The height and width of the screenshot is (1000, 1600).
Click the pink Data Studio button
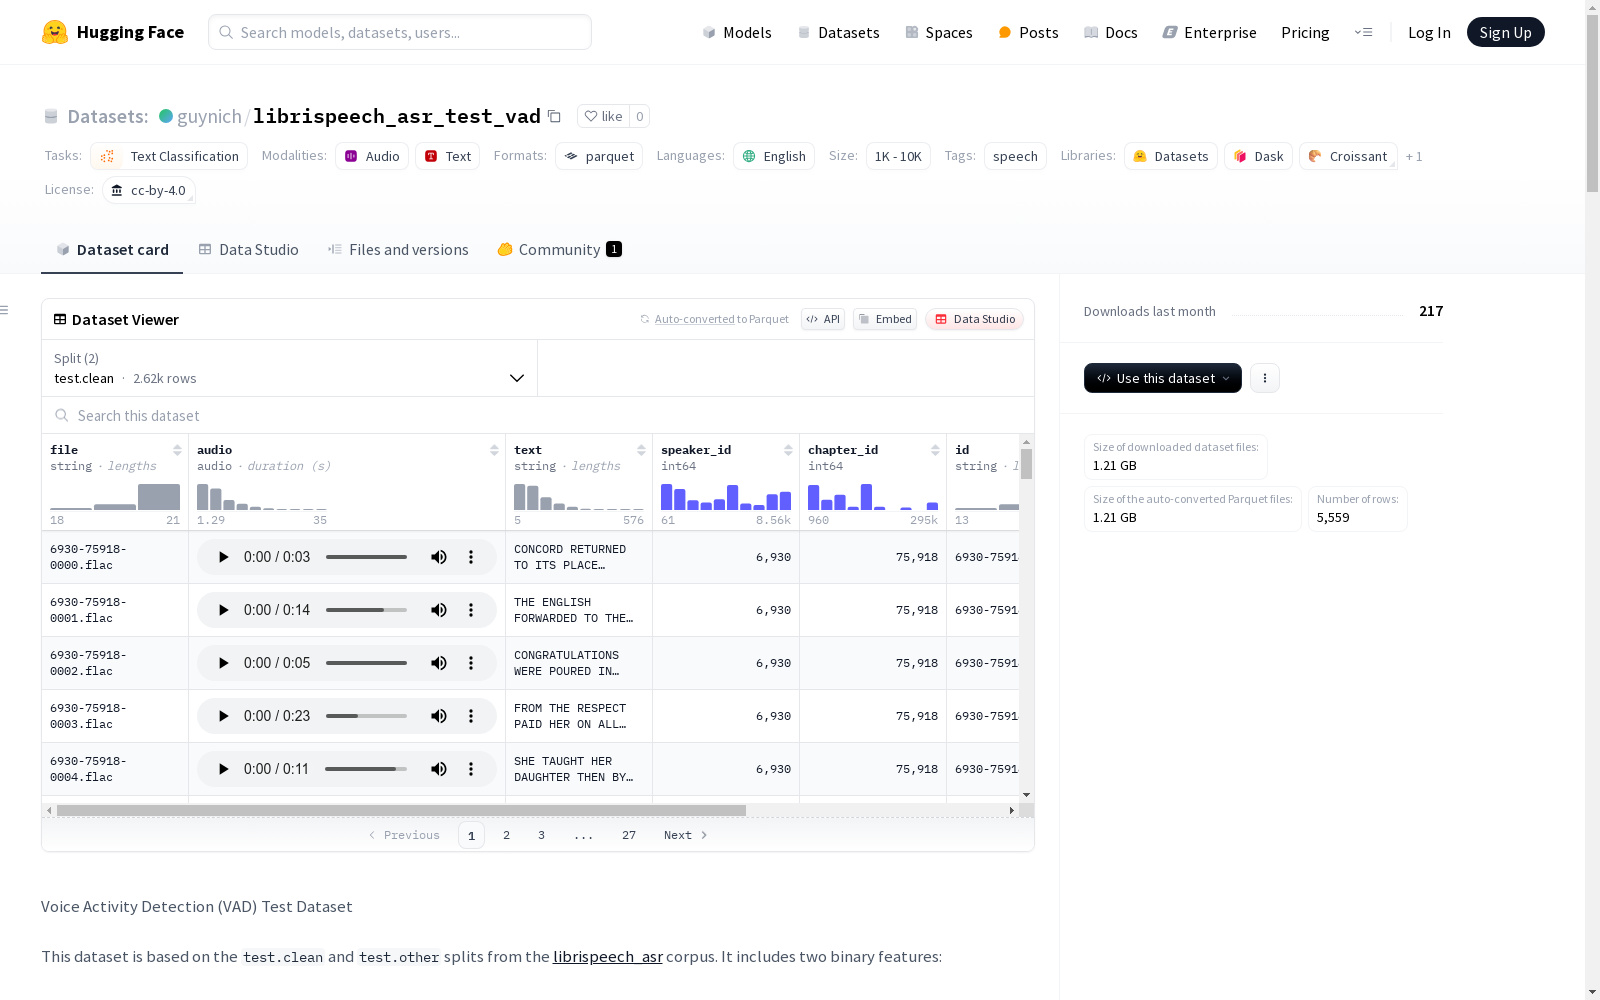tap(974, 319)
